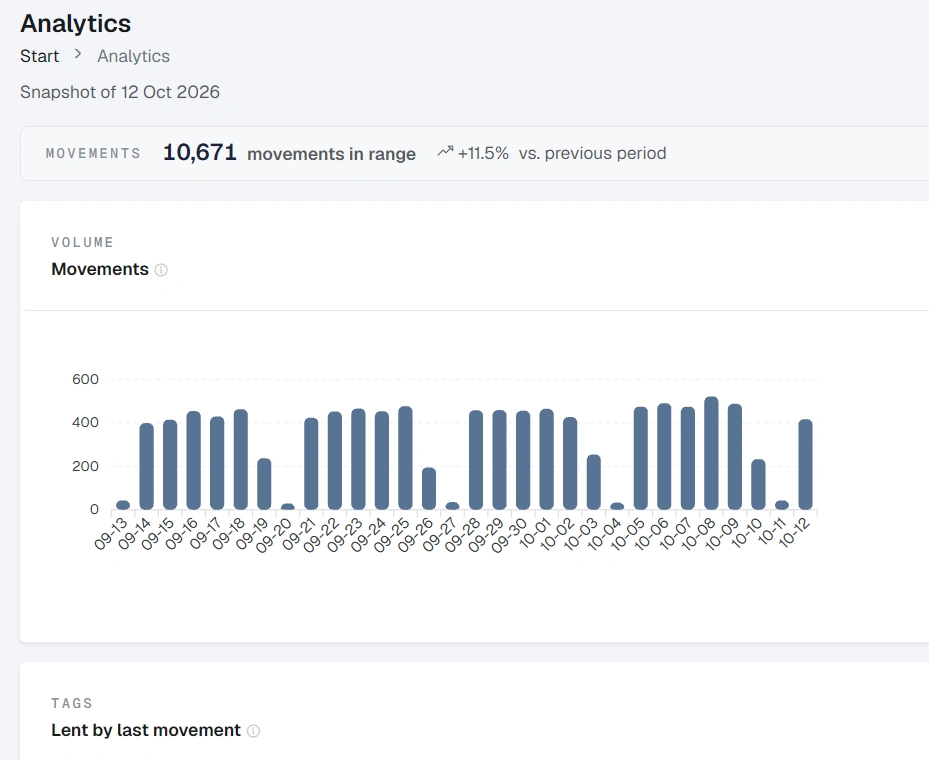Click the MOVEMENTS summary label
This screenshot has height=760, width=929.
click(93, 153)
